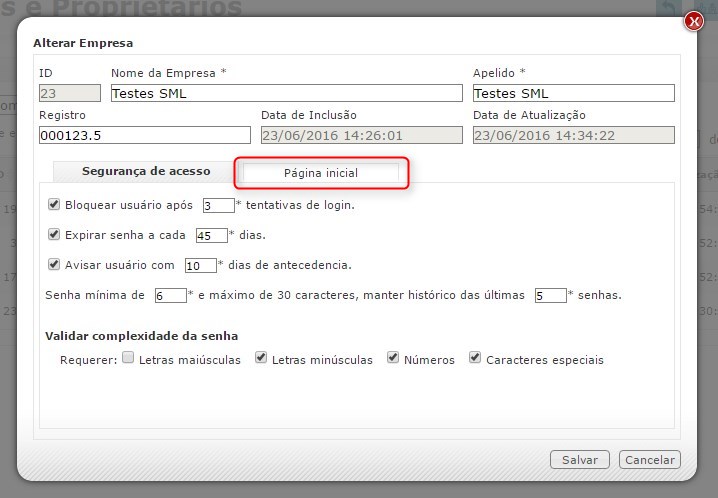This screenshot has height=498, width=718.
Task: Disable the Avisar usuário com checkbox
Action: (x=54, y=265)
